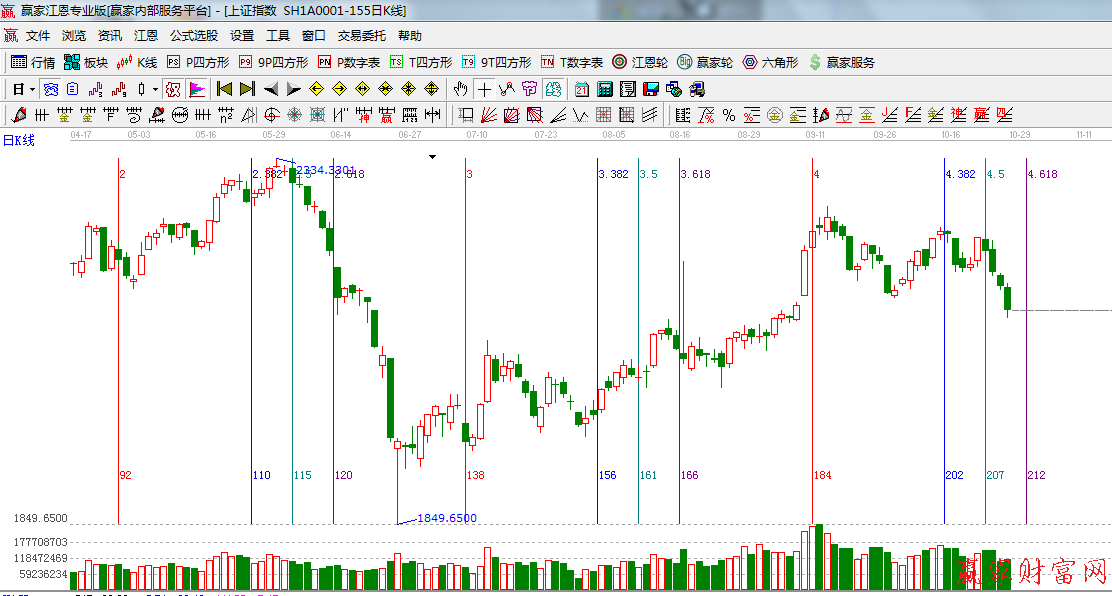This screenshot has height=596, width=1112.
Task: Open the 六角形 hexagon chart tool
Action: [x=770, y=62]
